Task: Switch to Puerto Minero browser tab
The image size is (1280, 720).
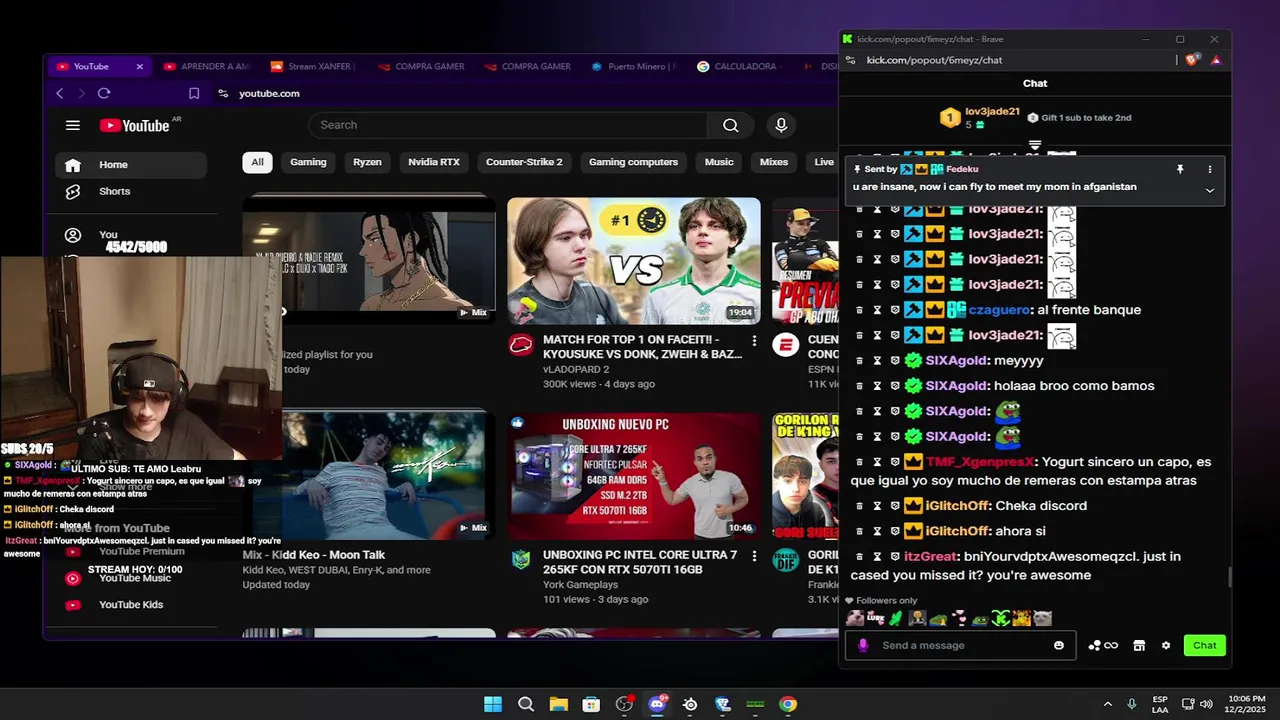Action: pyautogui.click(x=633, y=67)
